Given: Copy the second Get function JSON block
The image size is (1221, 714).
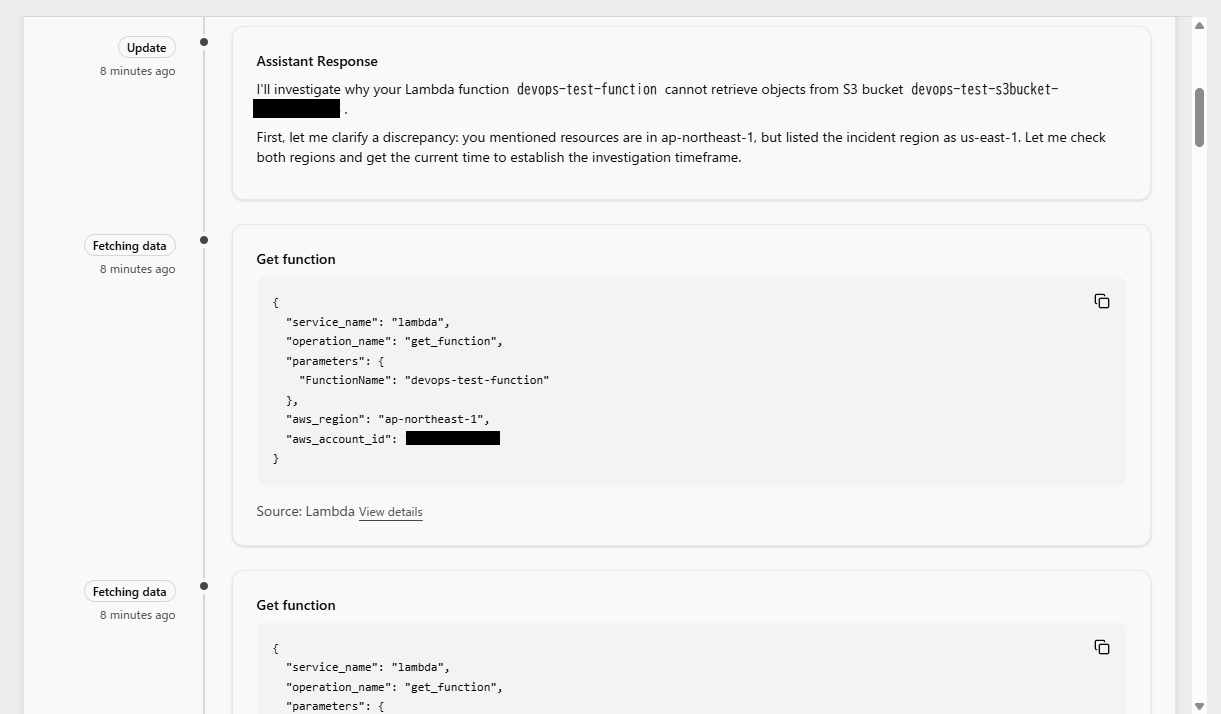Looking at the screenshot, I should click(x=1101, y=647).
